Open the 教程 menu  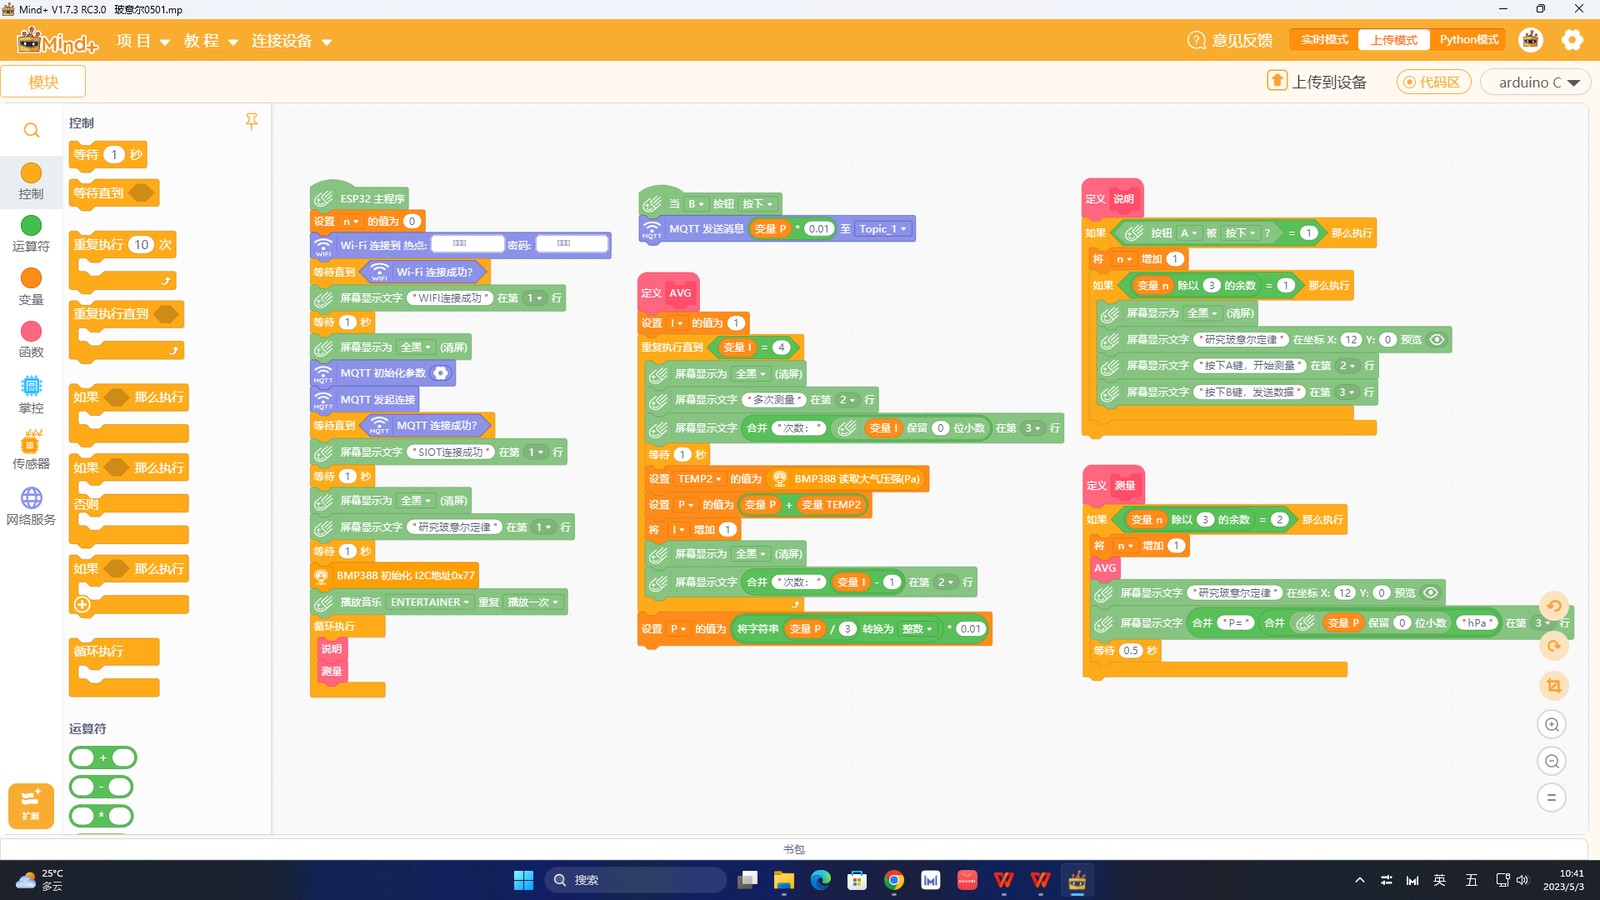pos(211,41)
